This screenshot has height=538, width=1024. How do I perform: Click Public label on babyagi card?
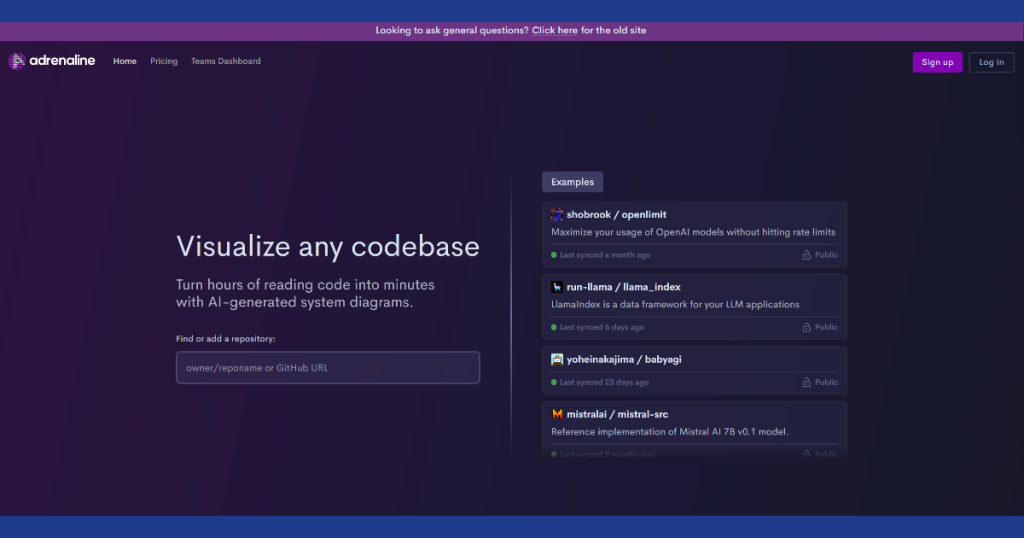[826, 383]
